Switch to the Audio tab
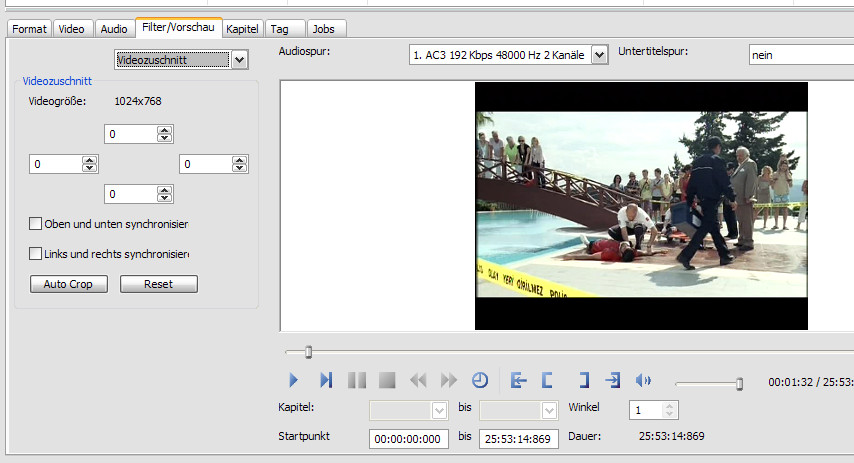Screen dimensions: 854x463 click(x=114, y=29)
